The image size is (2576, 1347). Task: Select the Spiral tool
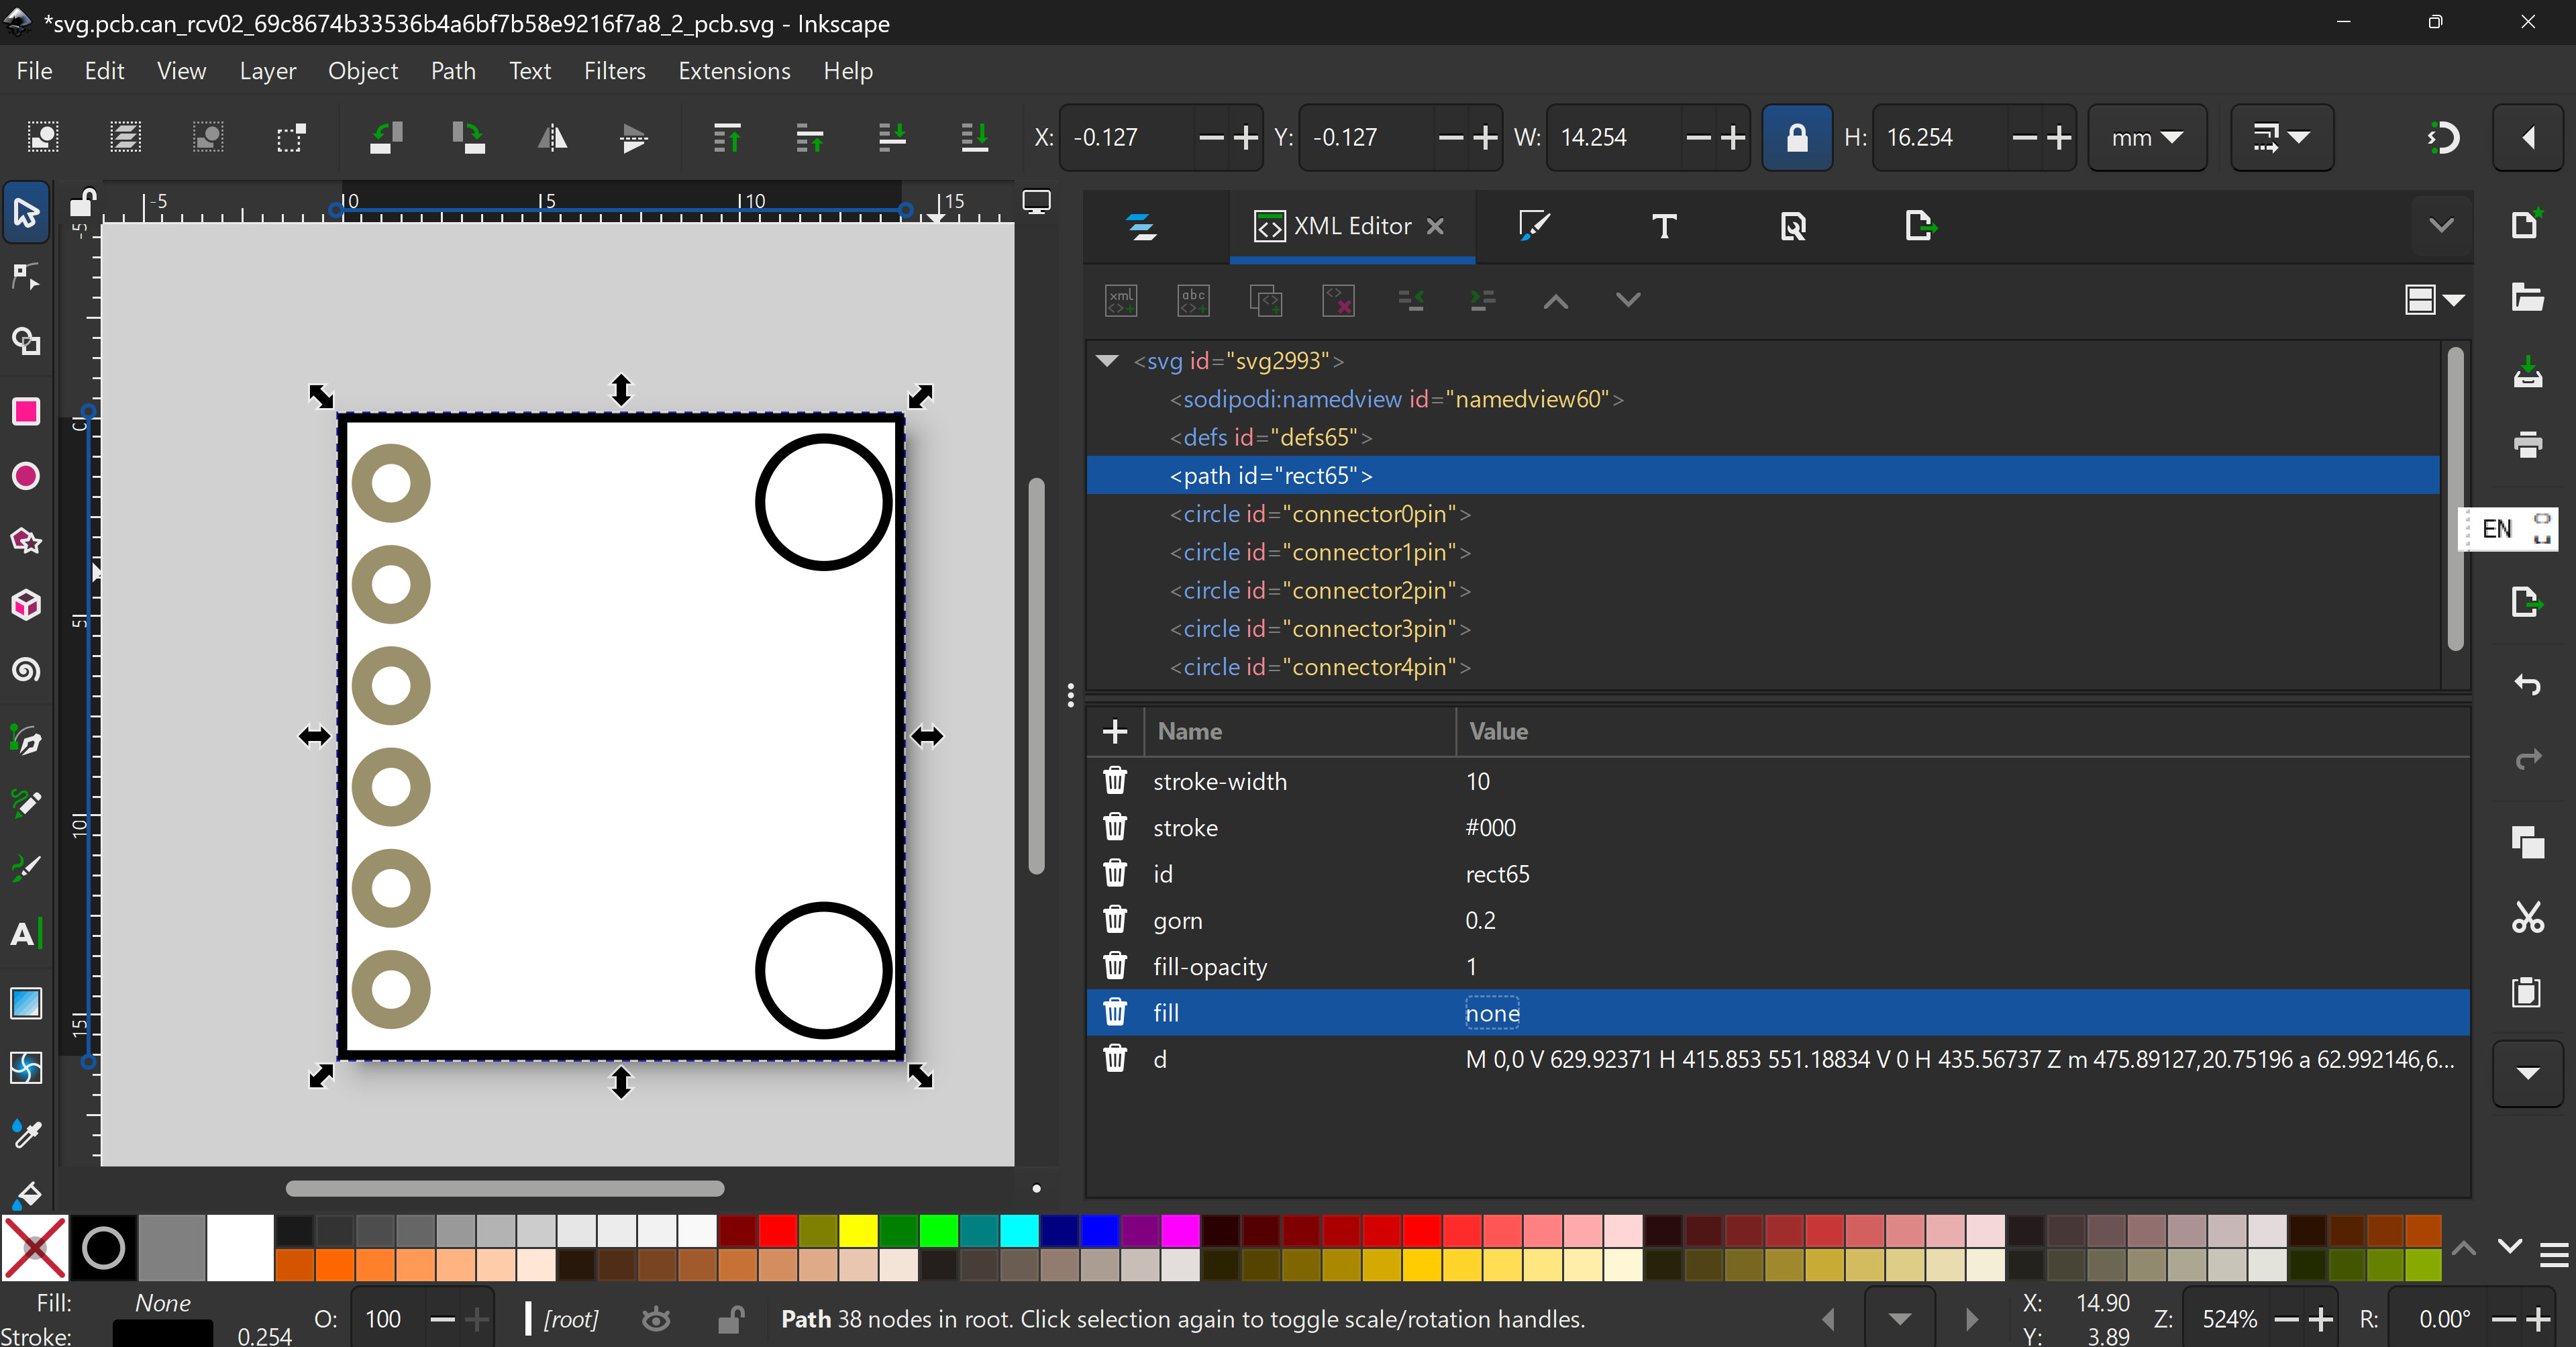(x=26, y=669)
